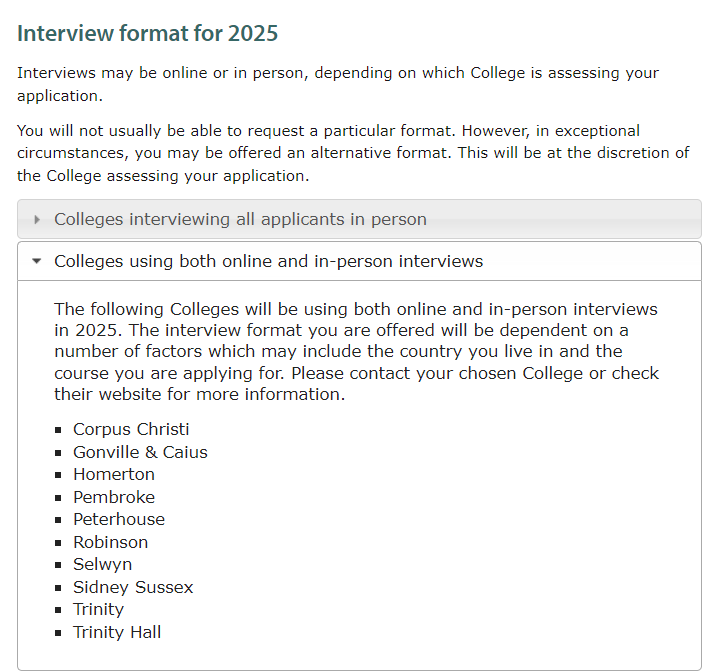Click the bullet marker next to Trinity Hall
Viewport: 726px width, 671px height.
coord(59,633)
